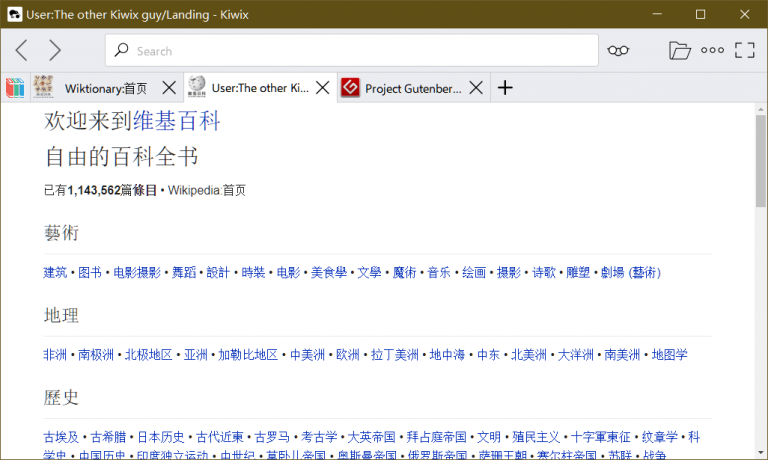
Task: Open the 亚洲 link
Action: click(195, 355)
